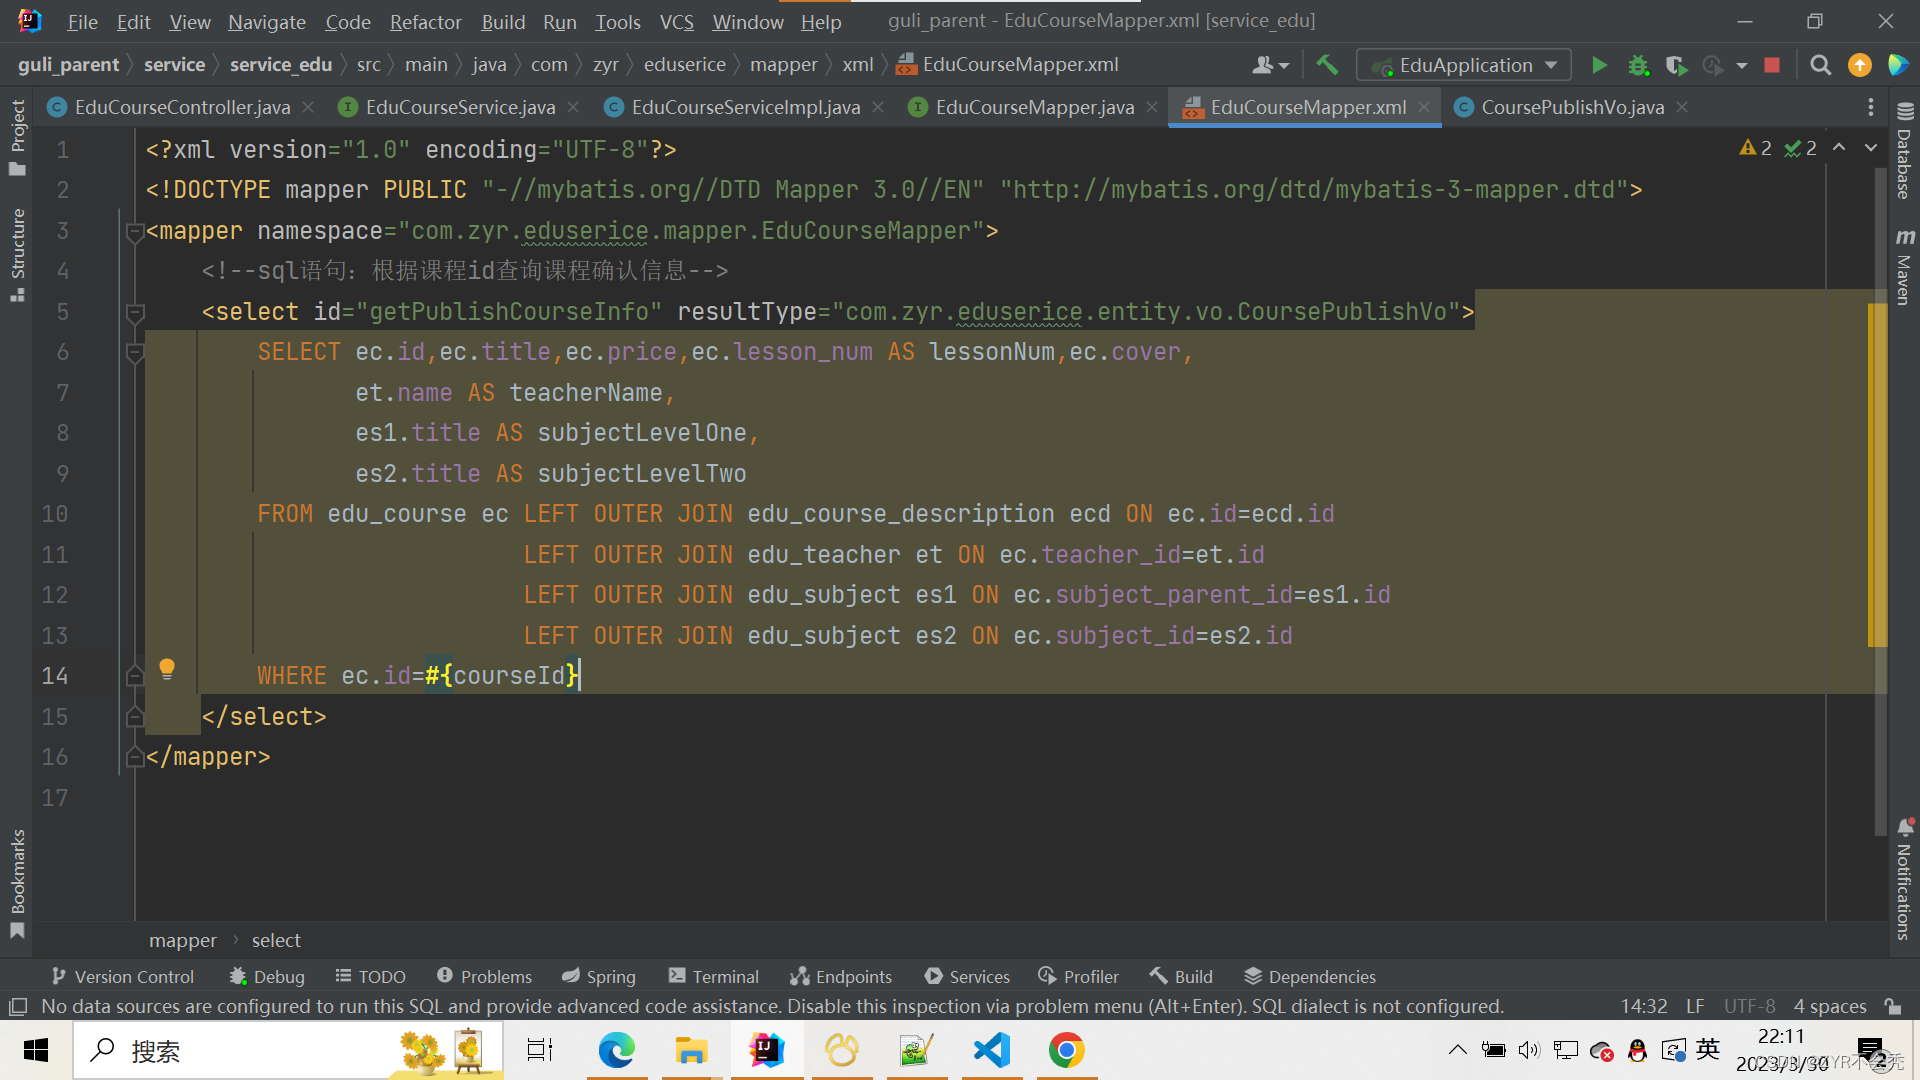Open editor tabs overflow three-dot menu

[1870, 107]
